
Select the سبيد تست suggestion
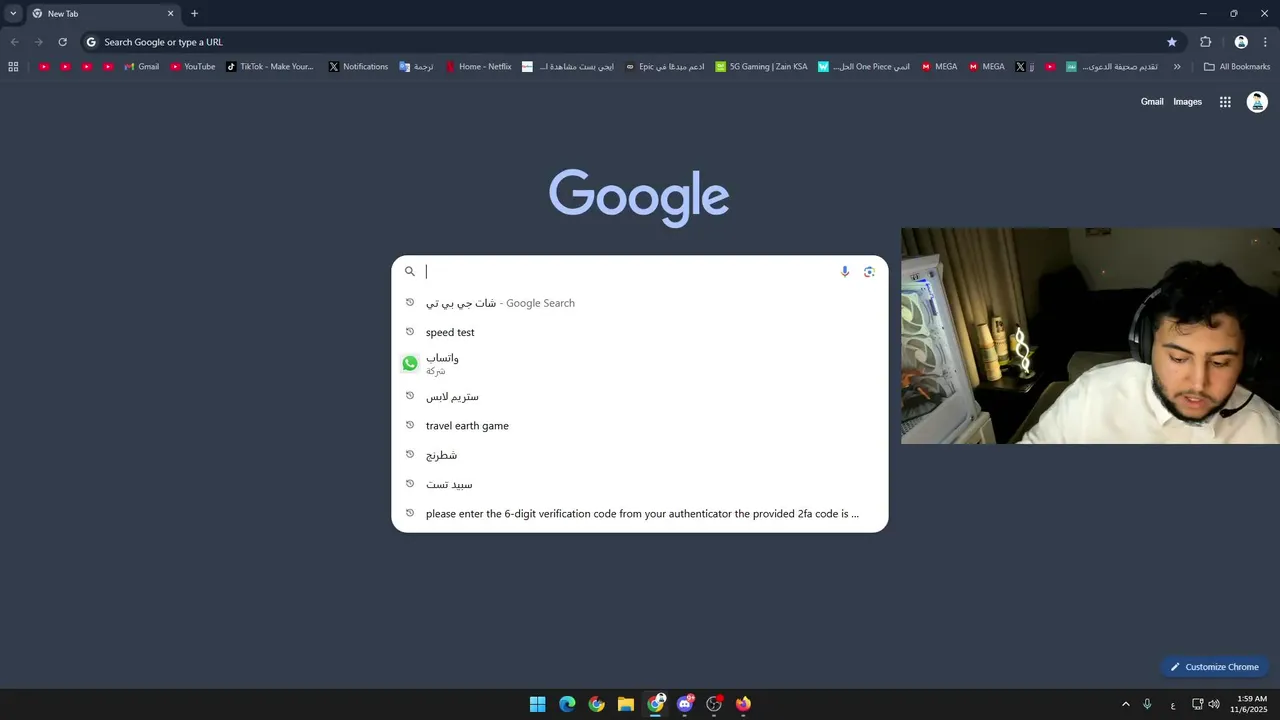pyautogui.click(x=640, y=484)
